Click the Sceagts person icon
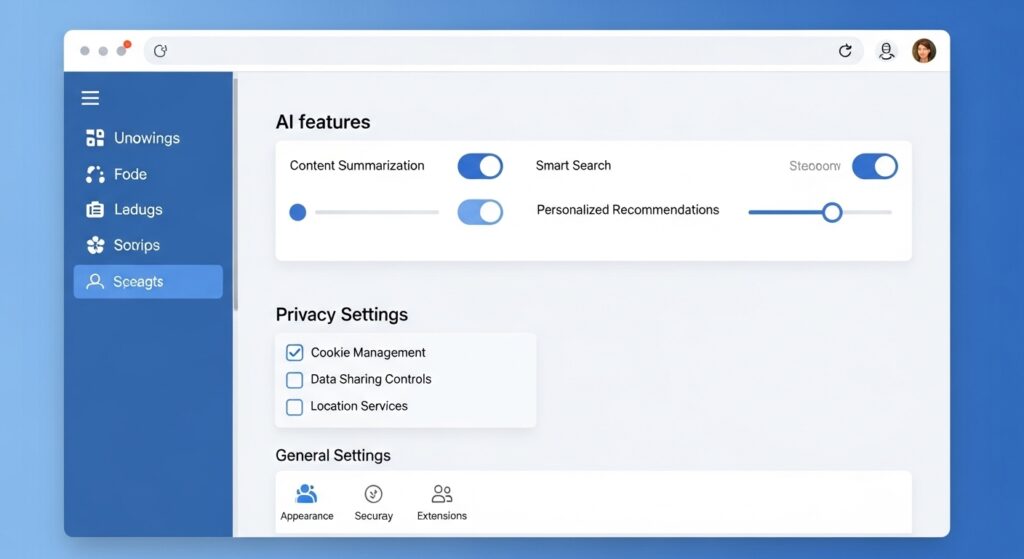The image size is (1024, 559). [x=95, y=281]
